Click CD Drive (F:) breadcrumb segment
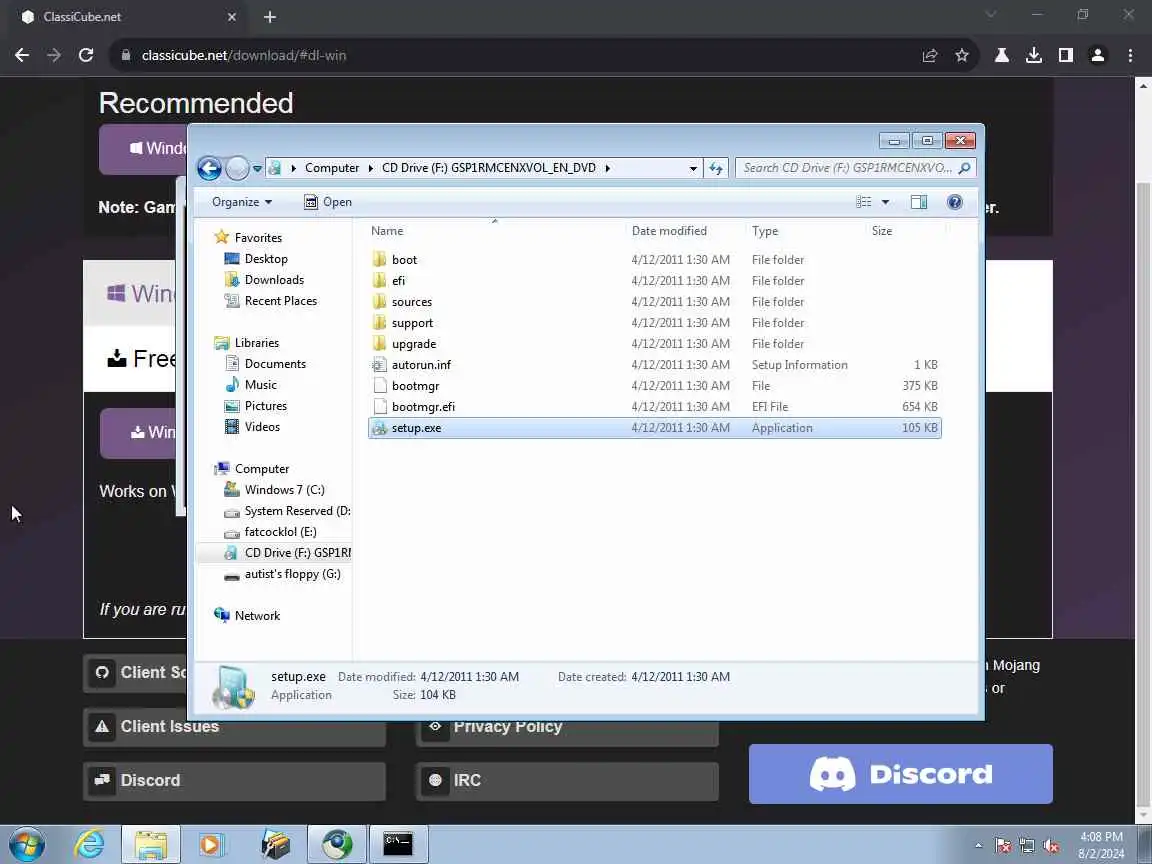This screenshot has width=1152, height=864. pyautogui.click(x=489, y=168)
